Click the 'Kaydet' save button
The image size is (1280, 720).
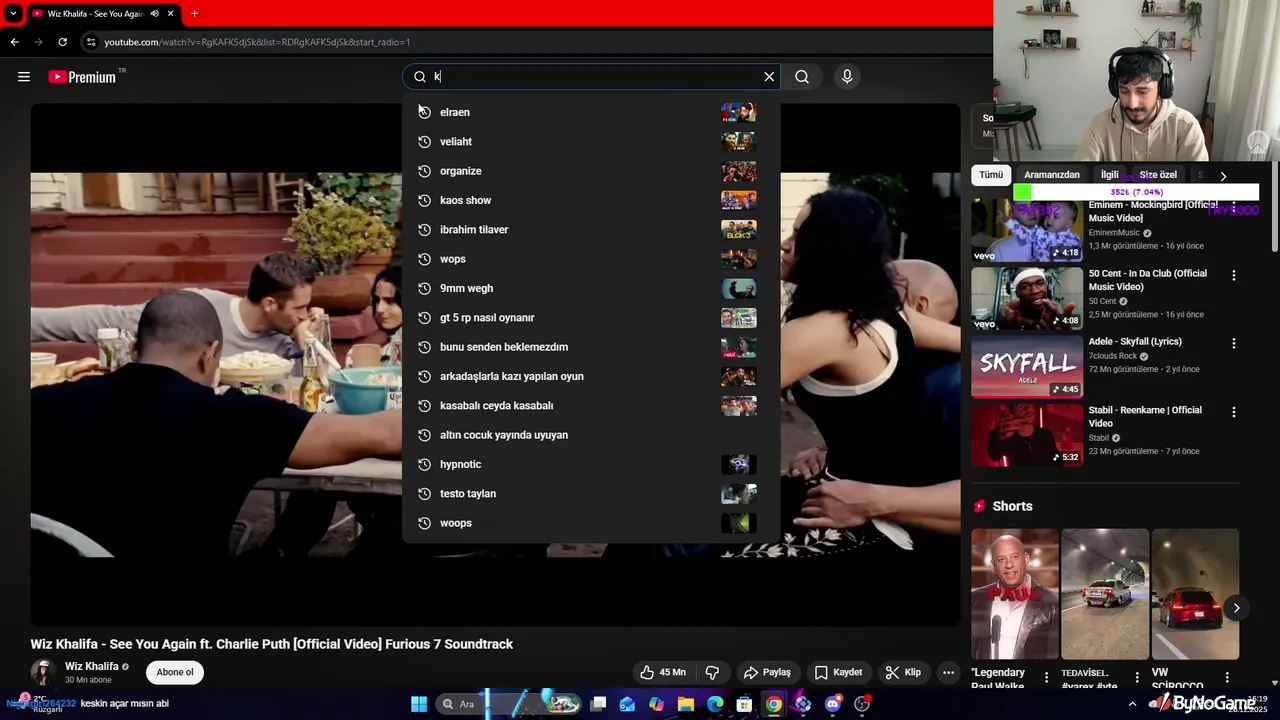(838, 672)
